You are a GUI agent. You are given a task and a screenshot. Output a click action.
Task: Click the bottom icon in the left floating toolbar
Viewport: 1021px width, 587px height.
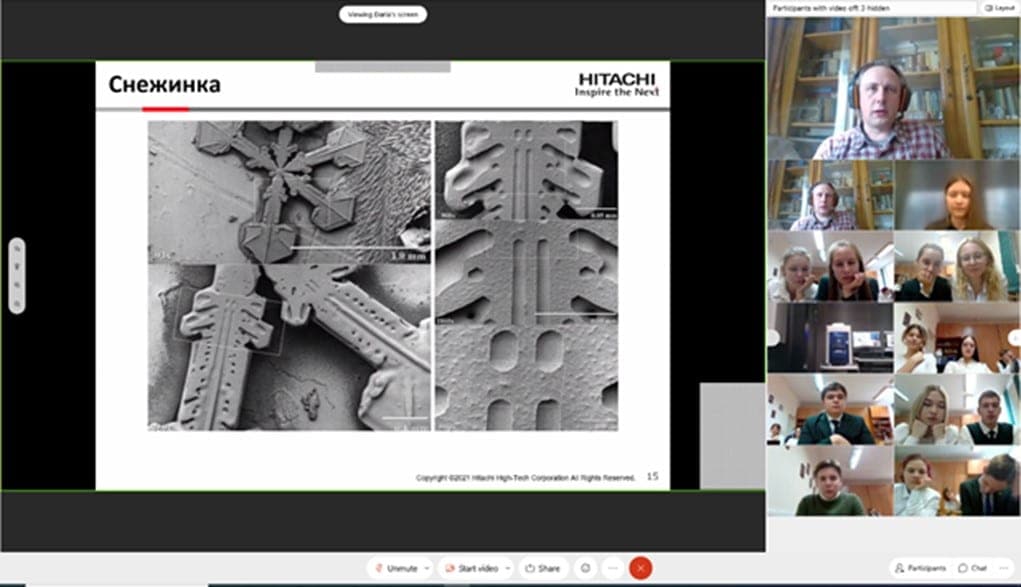pyautogui.click(x=16, y=301)
